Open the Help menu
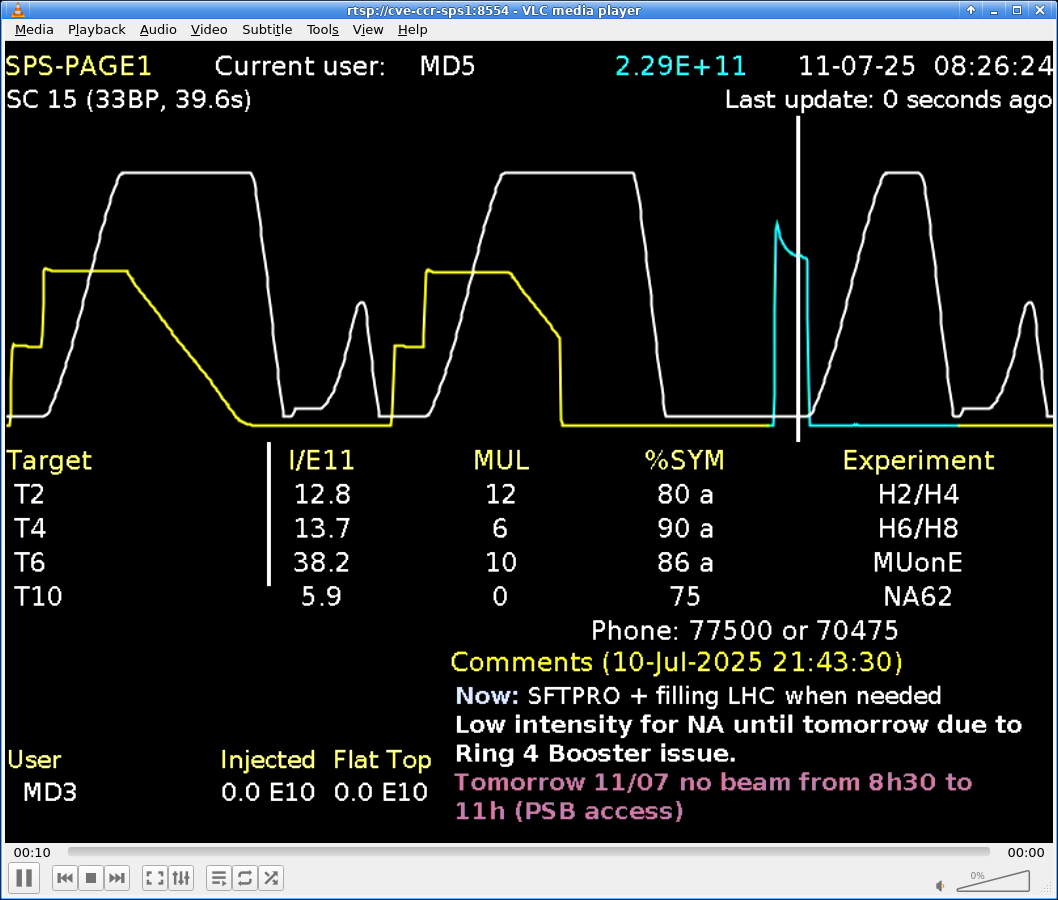The height and width of the screenshot is (900, 1058). (413, 30)
